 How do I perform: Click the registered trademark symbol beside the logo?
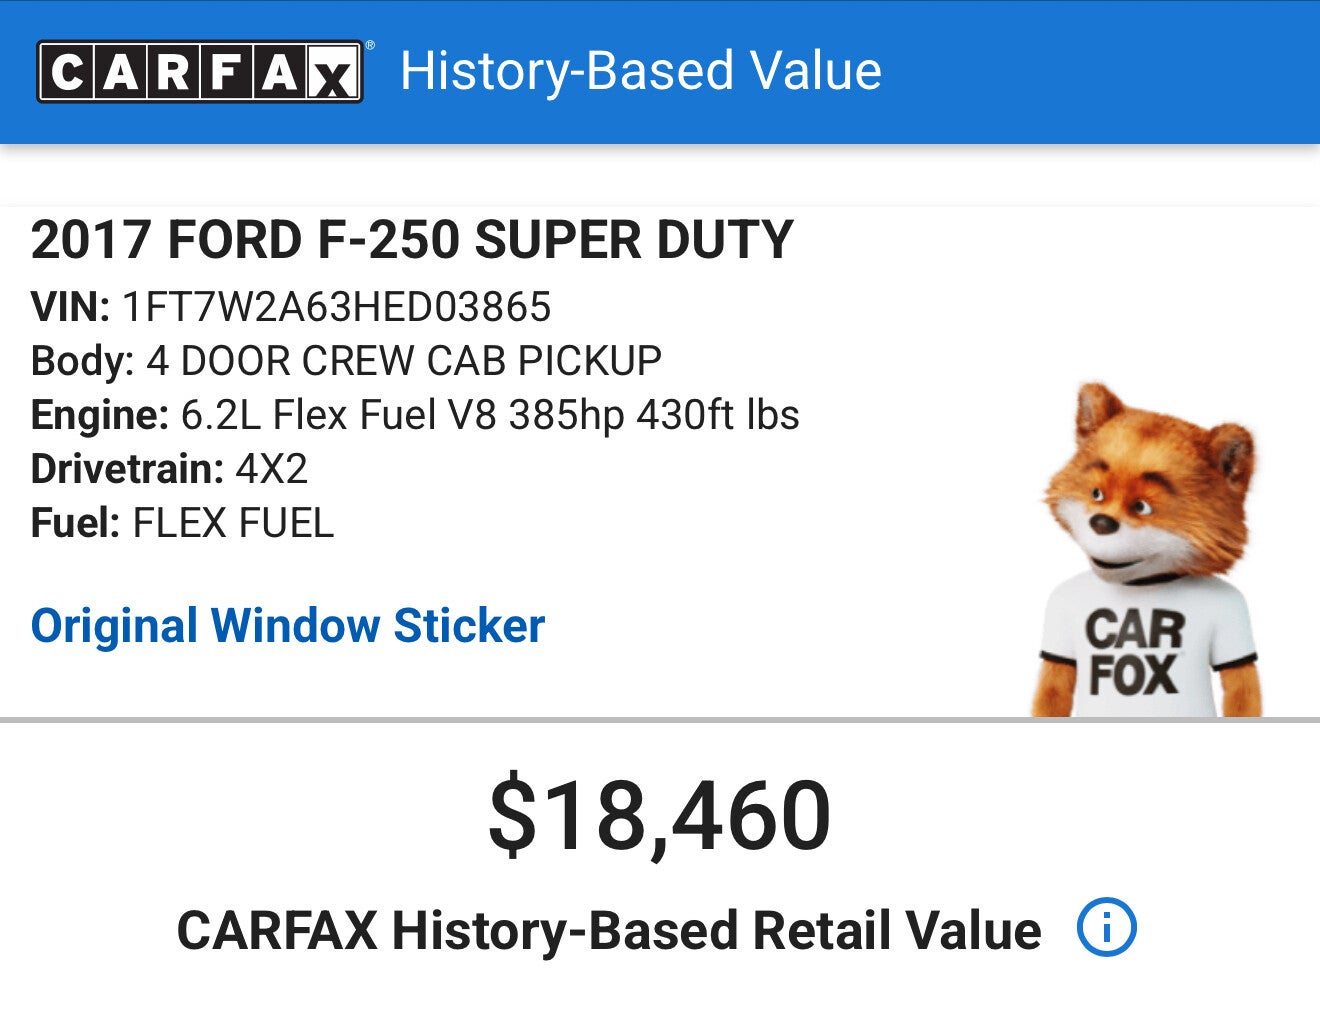[370, 45]
